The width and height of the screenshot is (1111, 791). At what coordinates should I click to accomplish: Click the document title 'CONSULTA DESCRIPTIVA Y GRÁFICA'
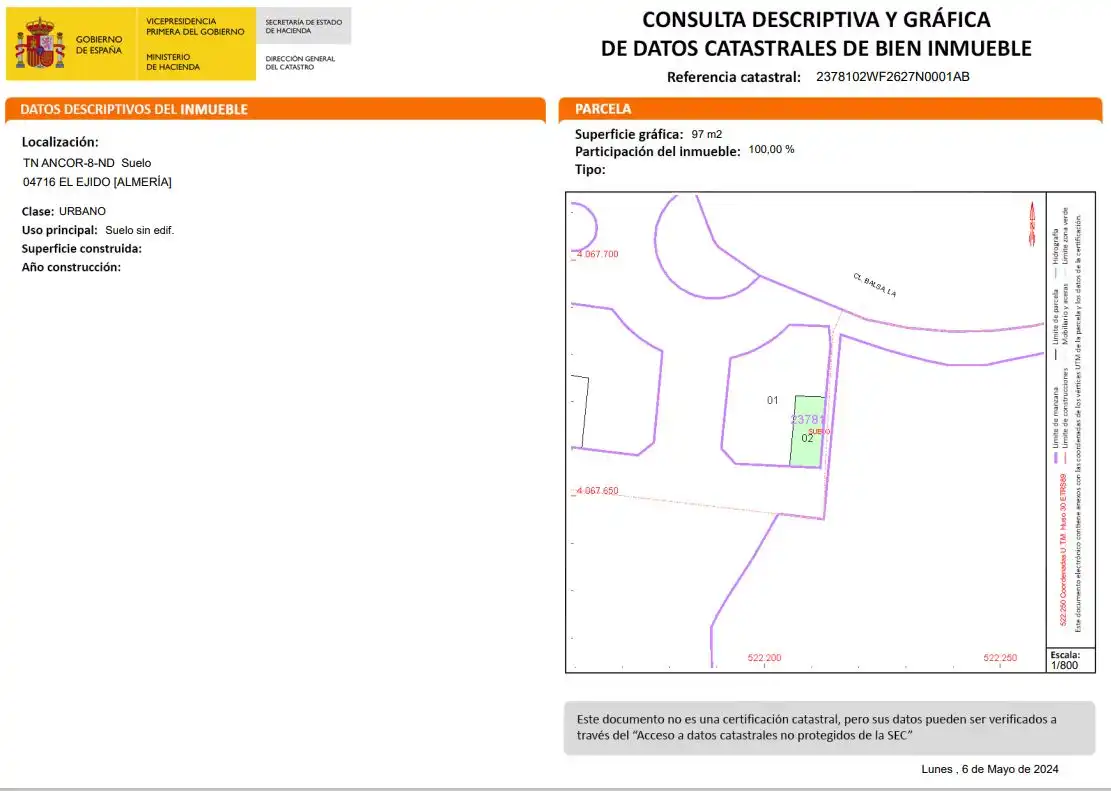(816, 19)
